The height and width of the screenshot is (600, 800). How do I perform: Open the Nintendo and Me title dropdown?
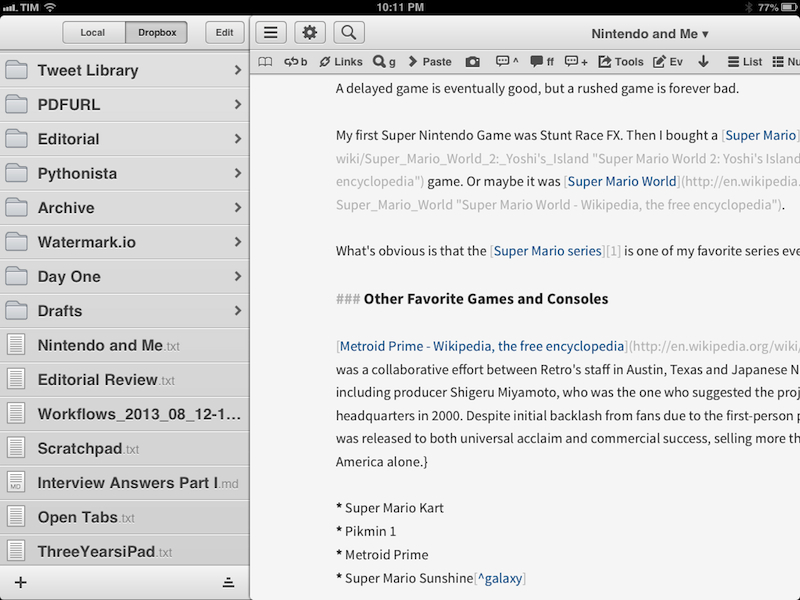(x=649, y=34)
